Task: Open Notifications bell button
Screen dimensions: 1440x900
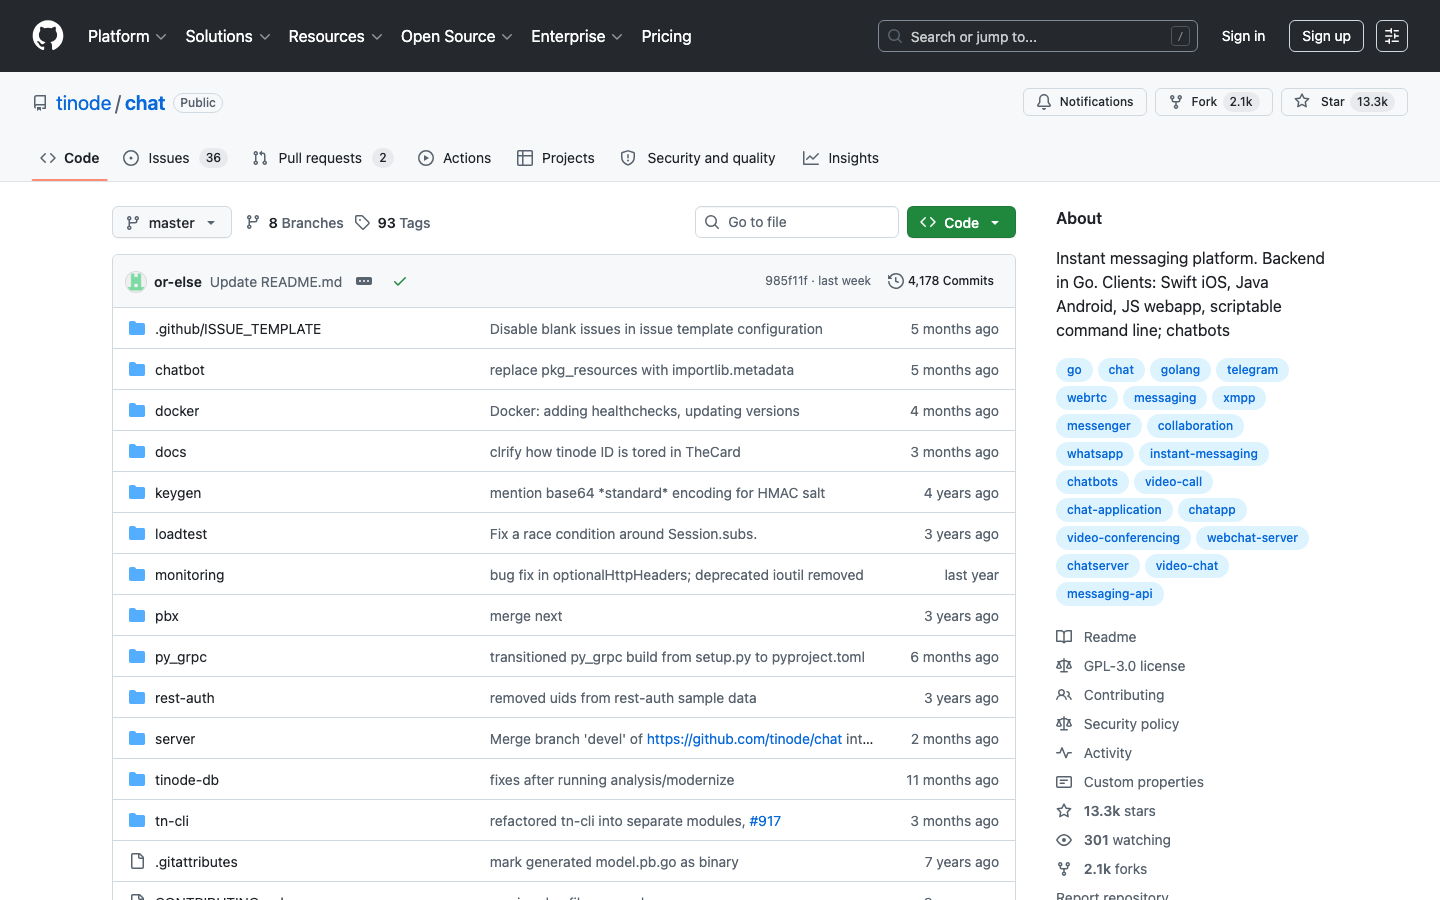Action: [1084, 102]
